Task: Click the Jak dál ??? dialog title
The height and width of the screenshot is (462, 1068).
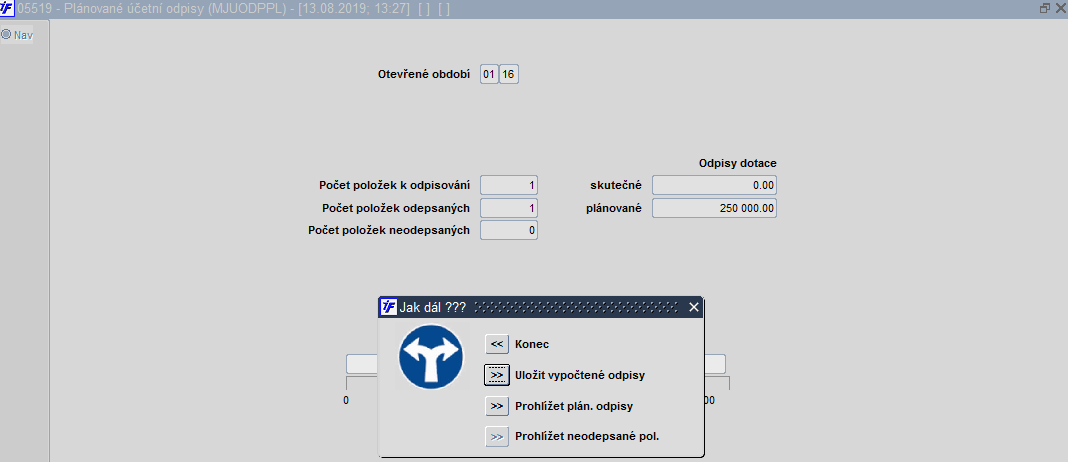Action: [433, 307]
